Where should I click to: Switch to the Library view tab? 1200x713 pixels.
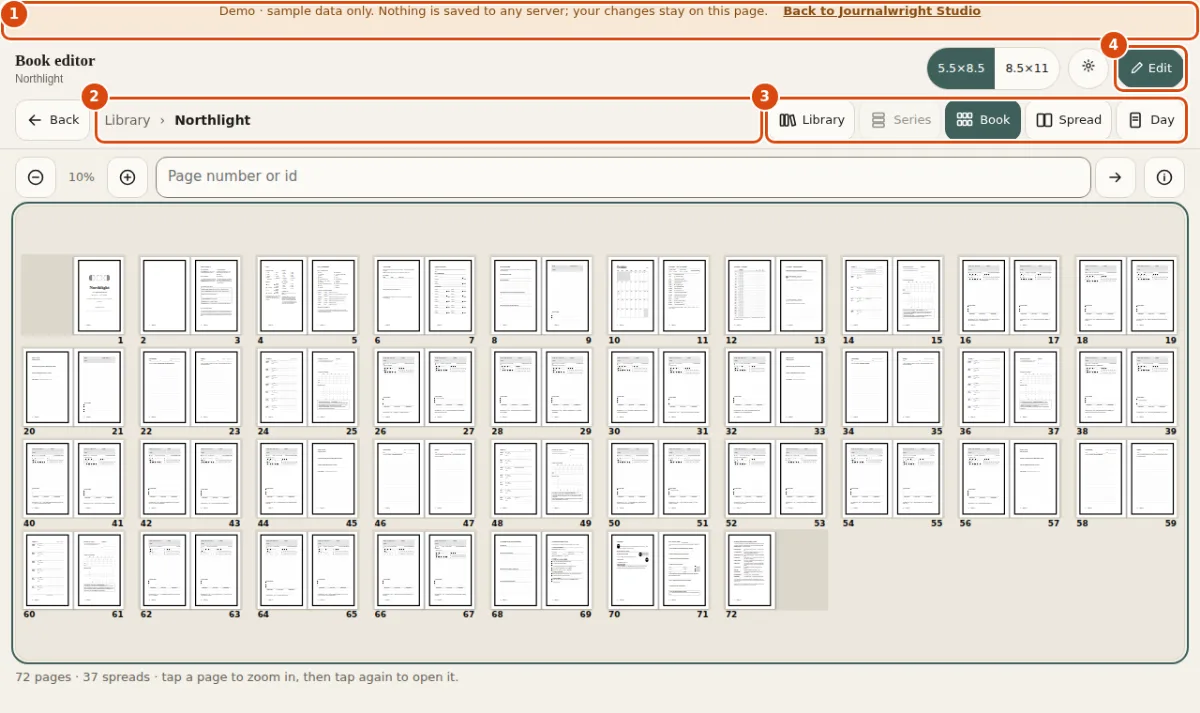(812, 120)
